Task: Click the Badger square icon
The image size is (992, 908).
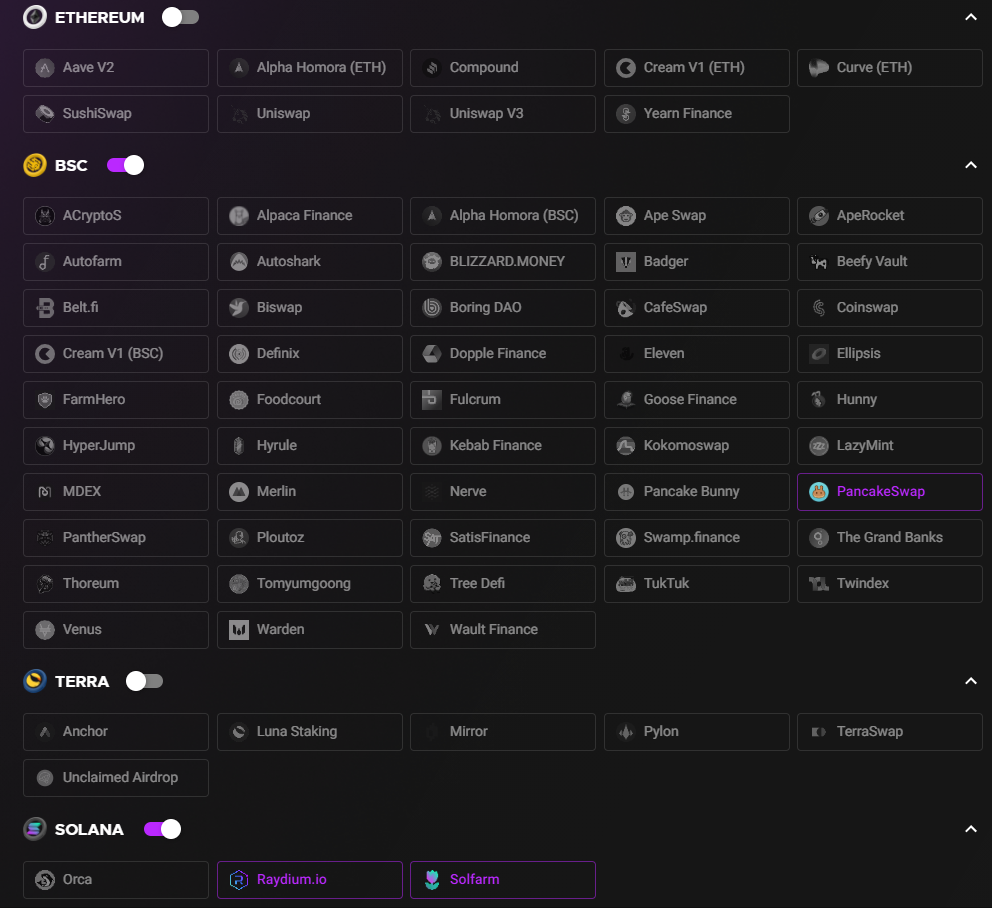Action: [626, 261]
